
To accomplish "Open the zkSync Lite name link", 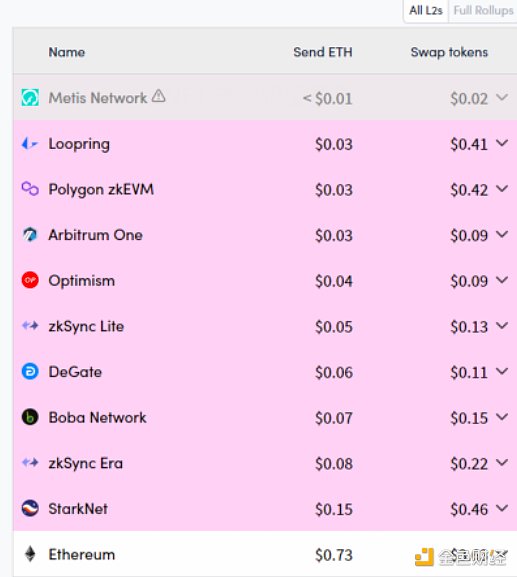I will [86, 326].
